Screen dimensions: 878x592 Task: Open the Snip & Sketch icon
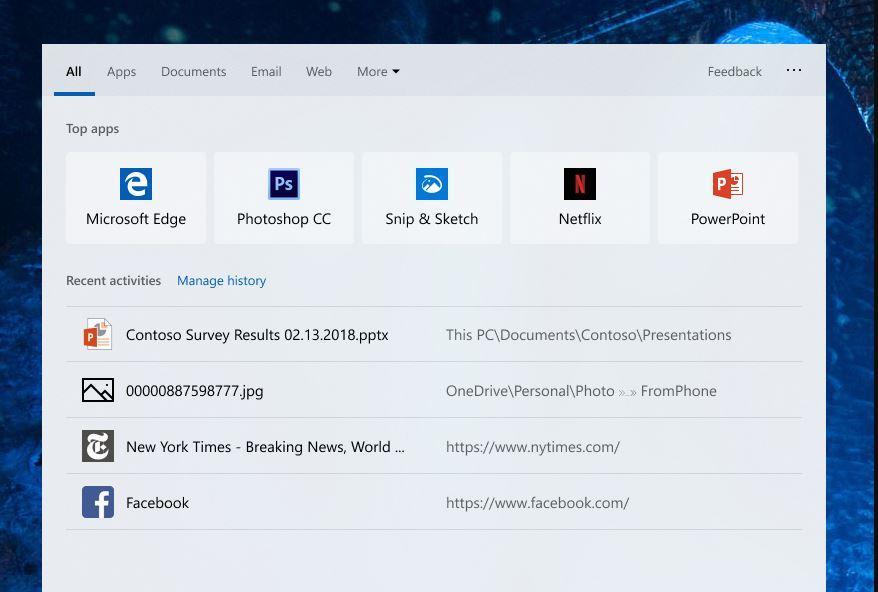click(x=432, y=185)
